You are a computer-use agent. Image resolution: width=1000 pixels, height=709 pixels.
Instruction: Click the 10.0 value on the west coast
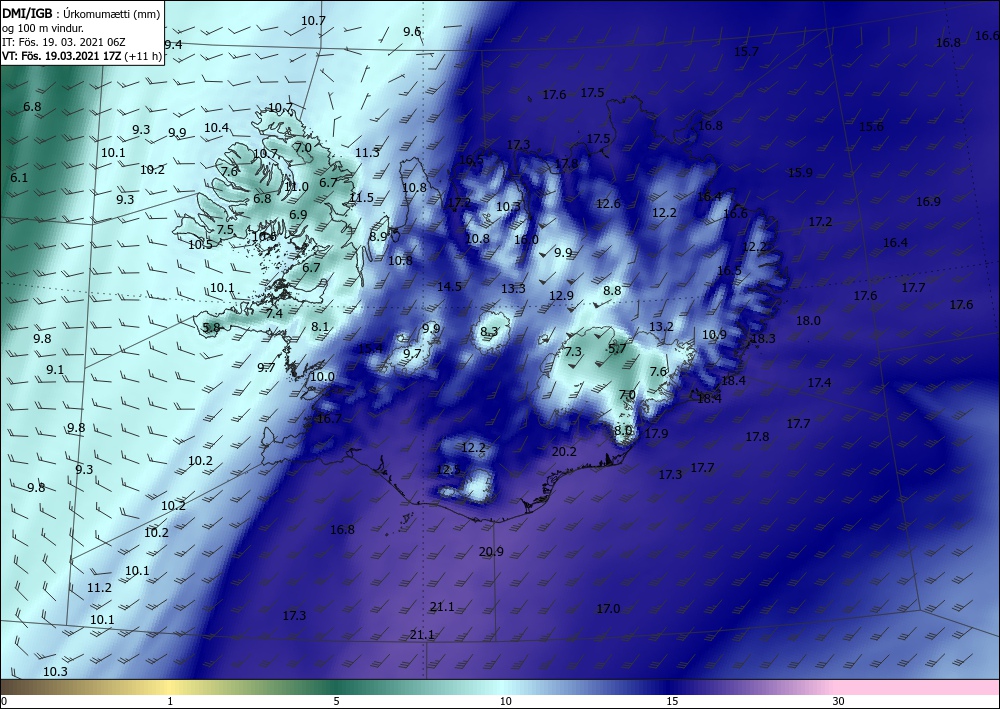point(322,377)
